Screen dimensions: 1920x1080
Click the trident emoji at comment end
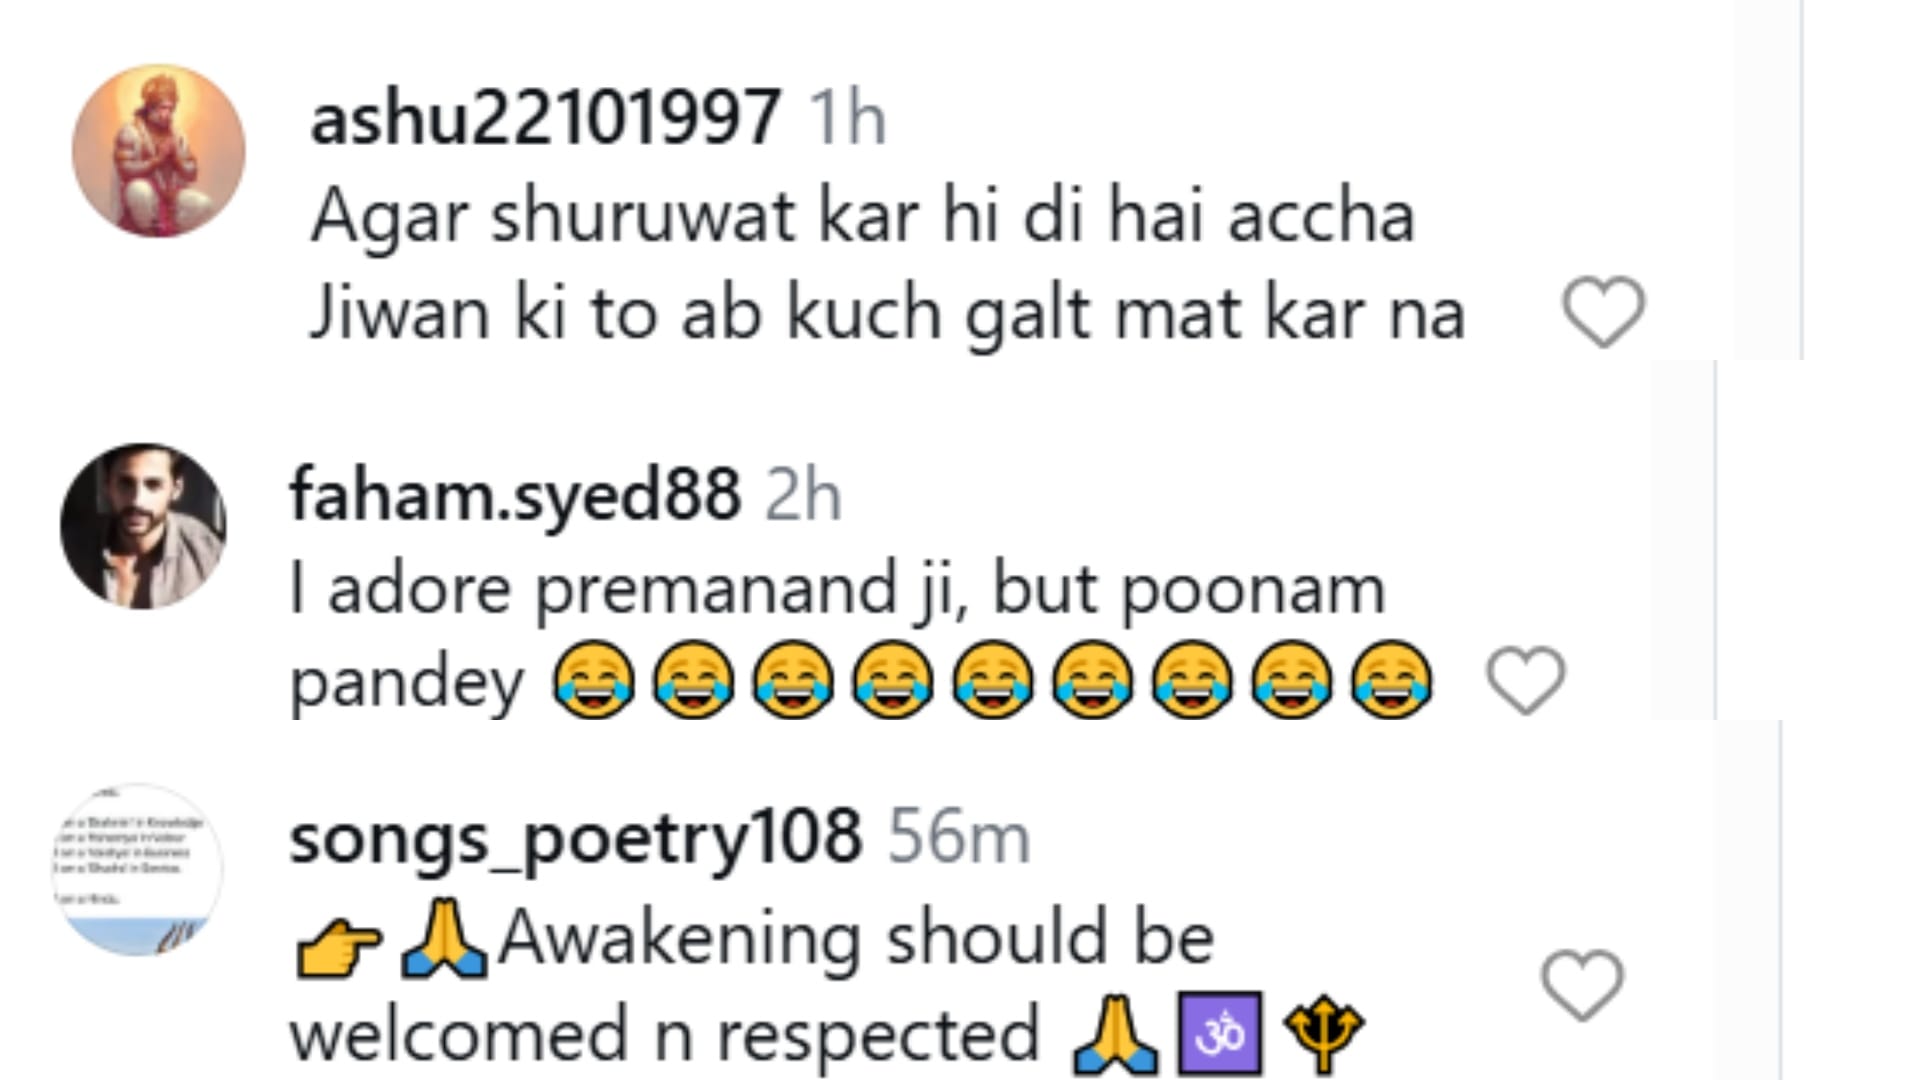pyautogui.click(x=1323, y=1033)
